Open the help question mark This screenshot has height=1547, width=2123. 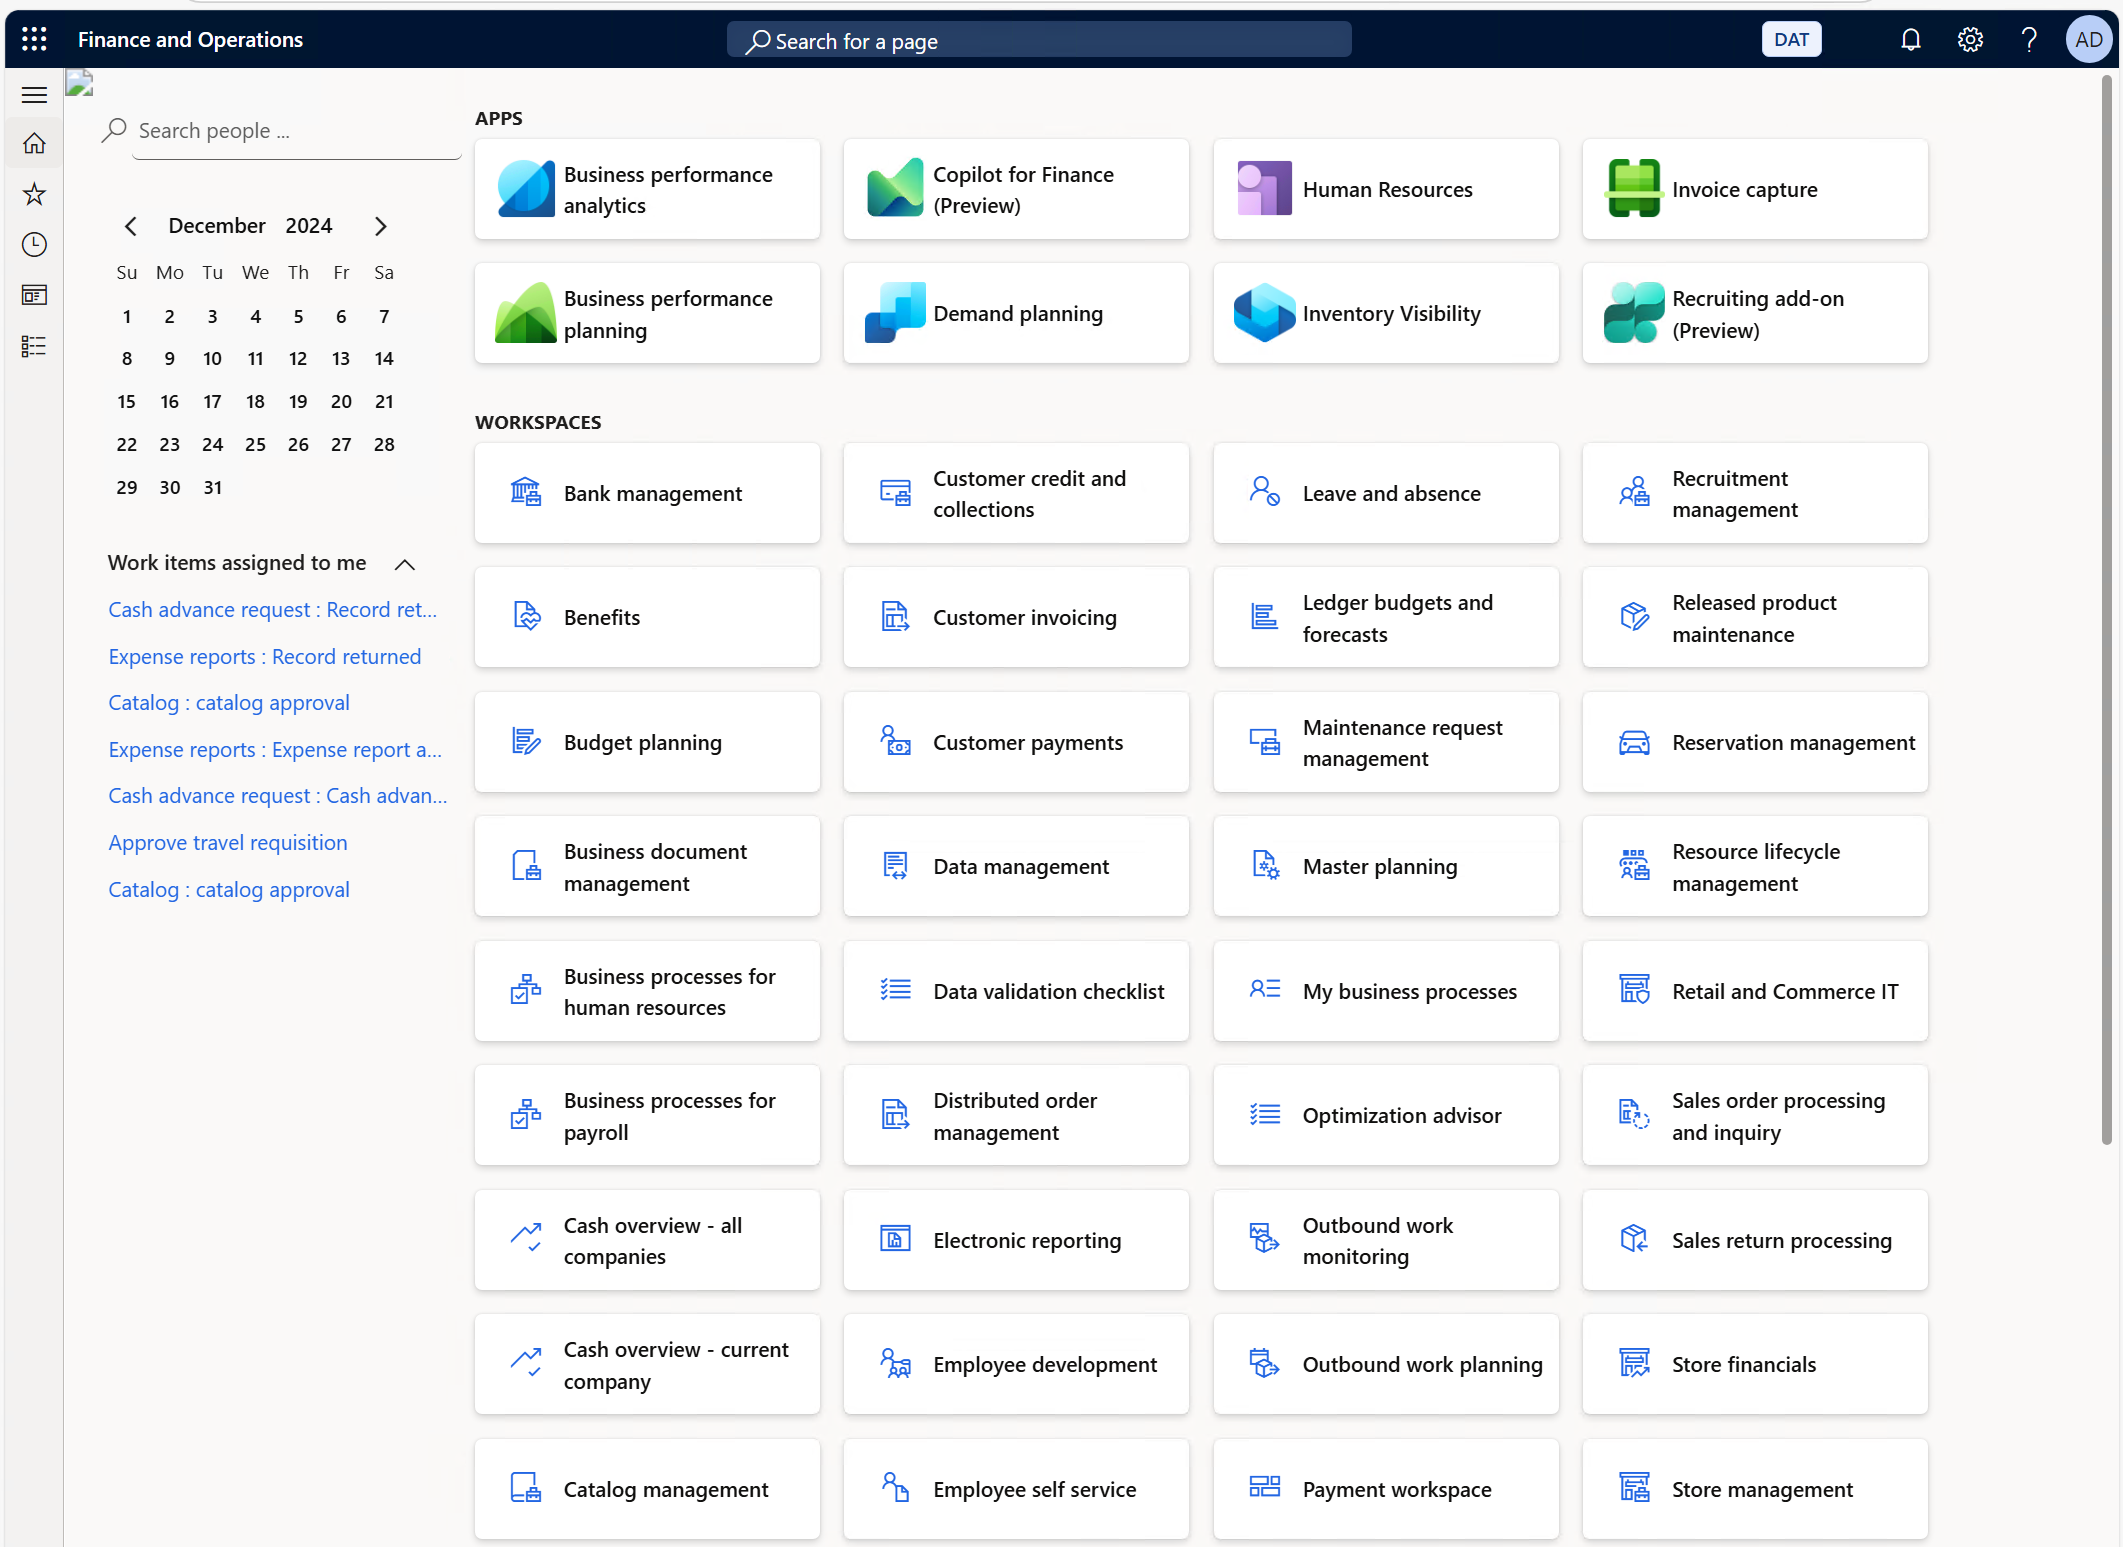2029,39
